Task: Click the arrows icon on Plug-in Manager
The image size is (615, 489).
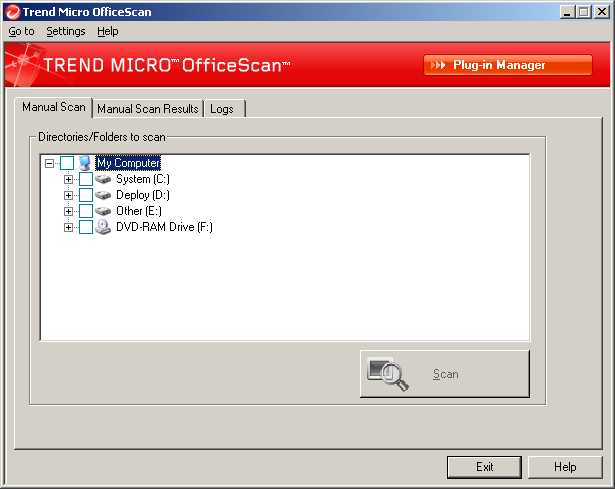Action: click(438, 65)
